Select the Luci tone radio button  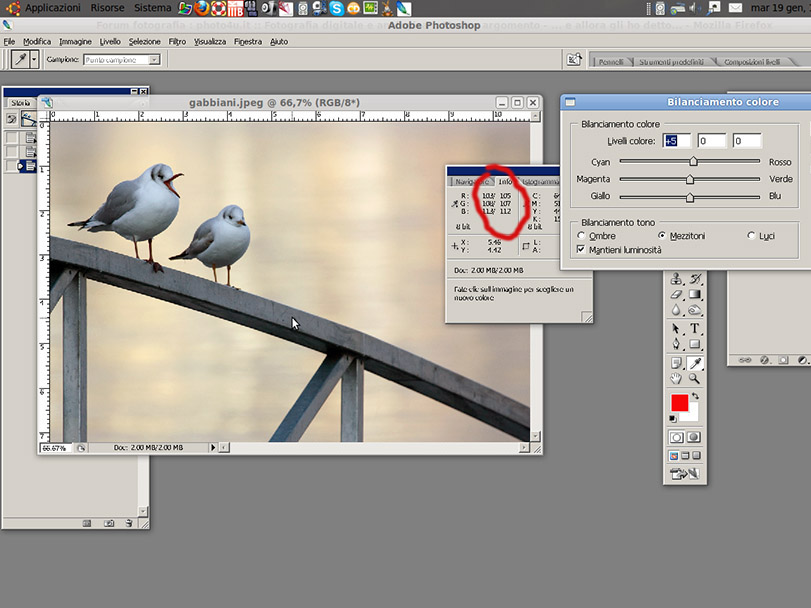[752, 235]
